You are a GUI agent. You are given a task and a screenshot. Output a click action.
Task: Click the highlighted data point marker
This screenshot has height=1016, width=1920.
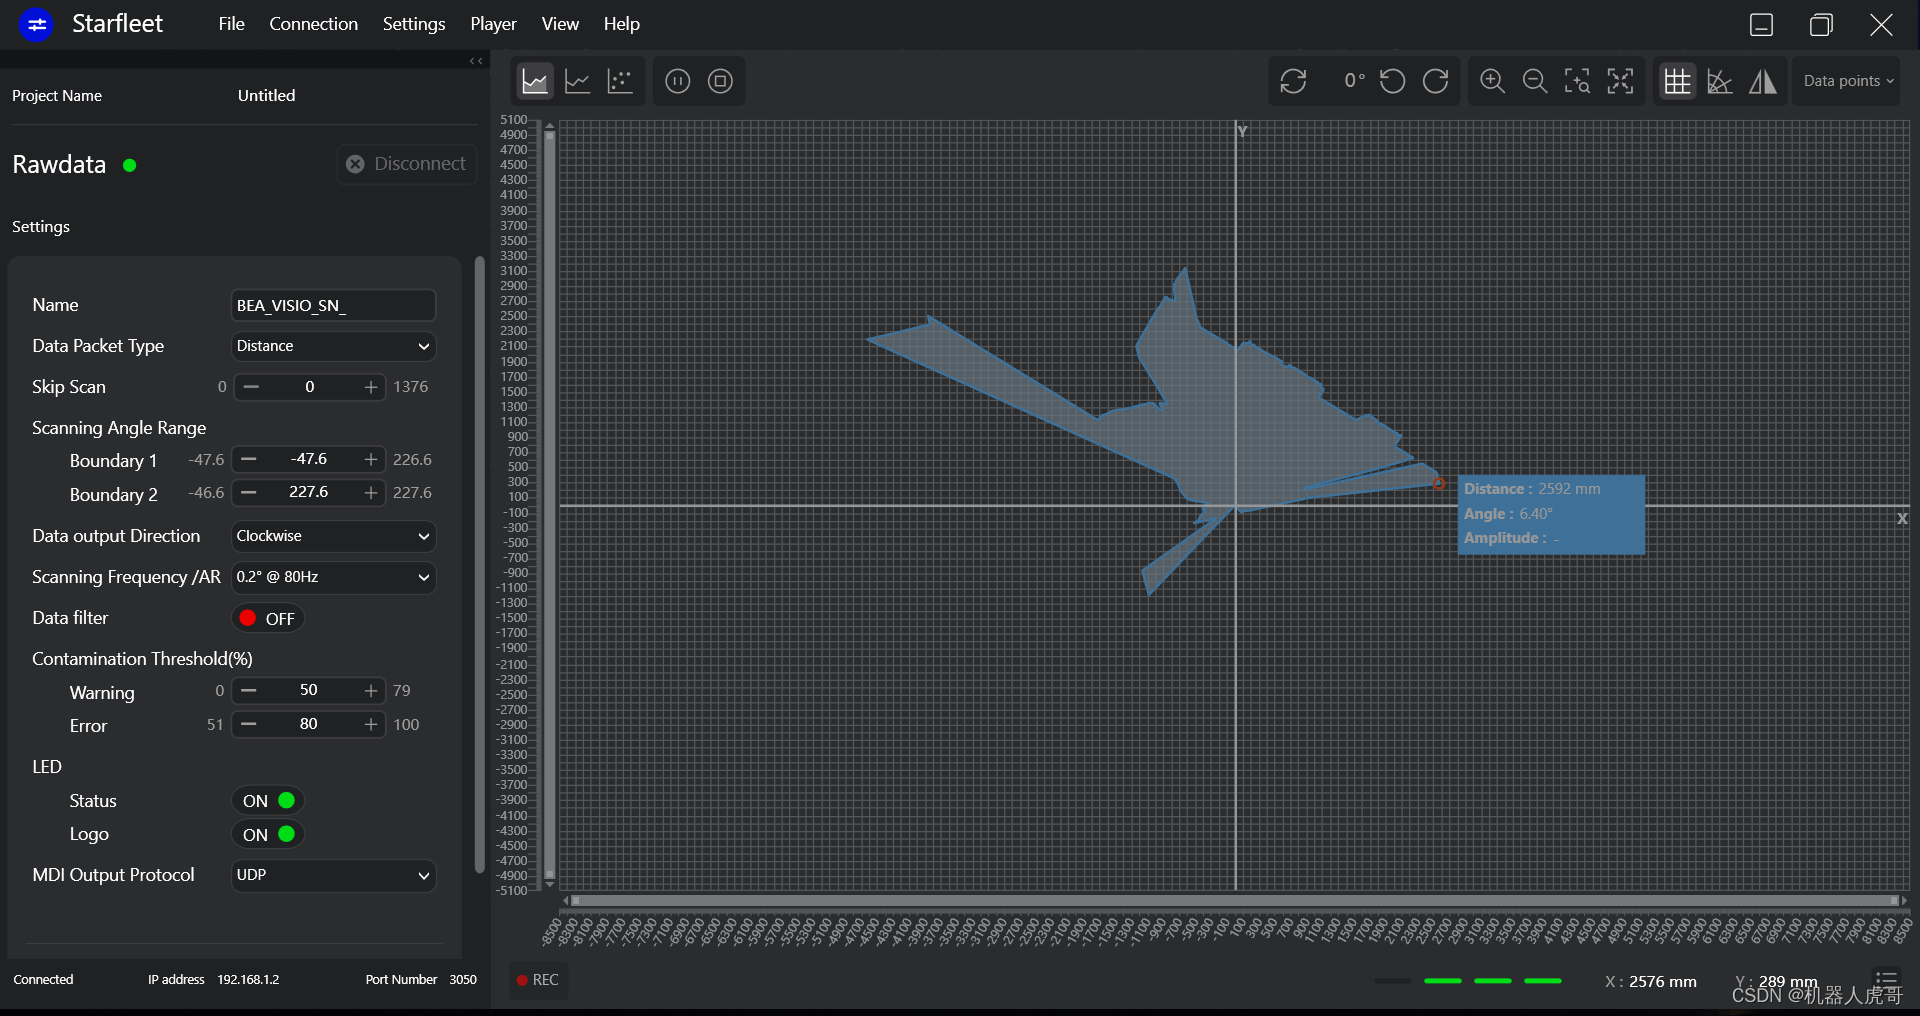1438,484
